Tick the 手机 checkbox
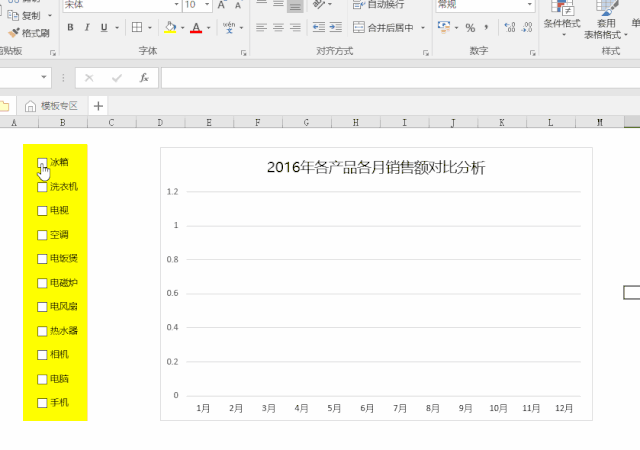This screenshot has height=450, width=640. coord(42,403)
